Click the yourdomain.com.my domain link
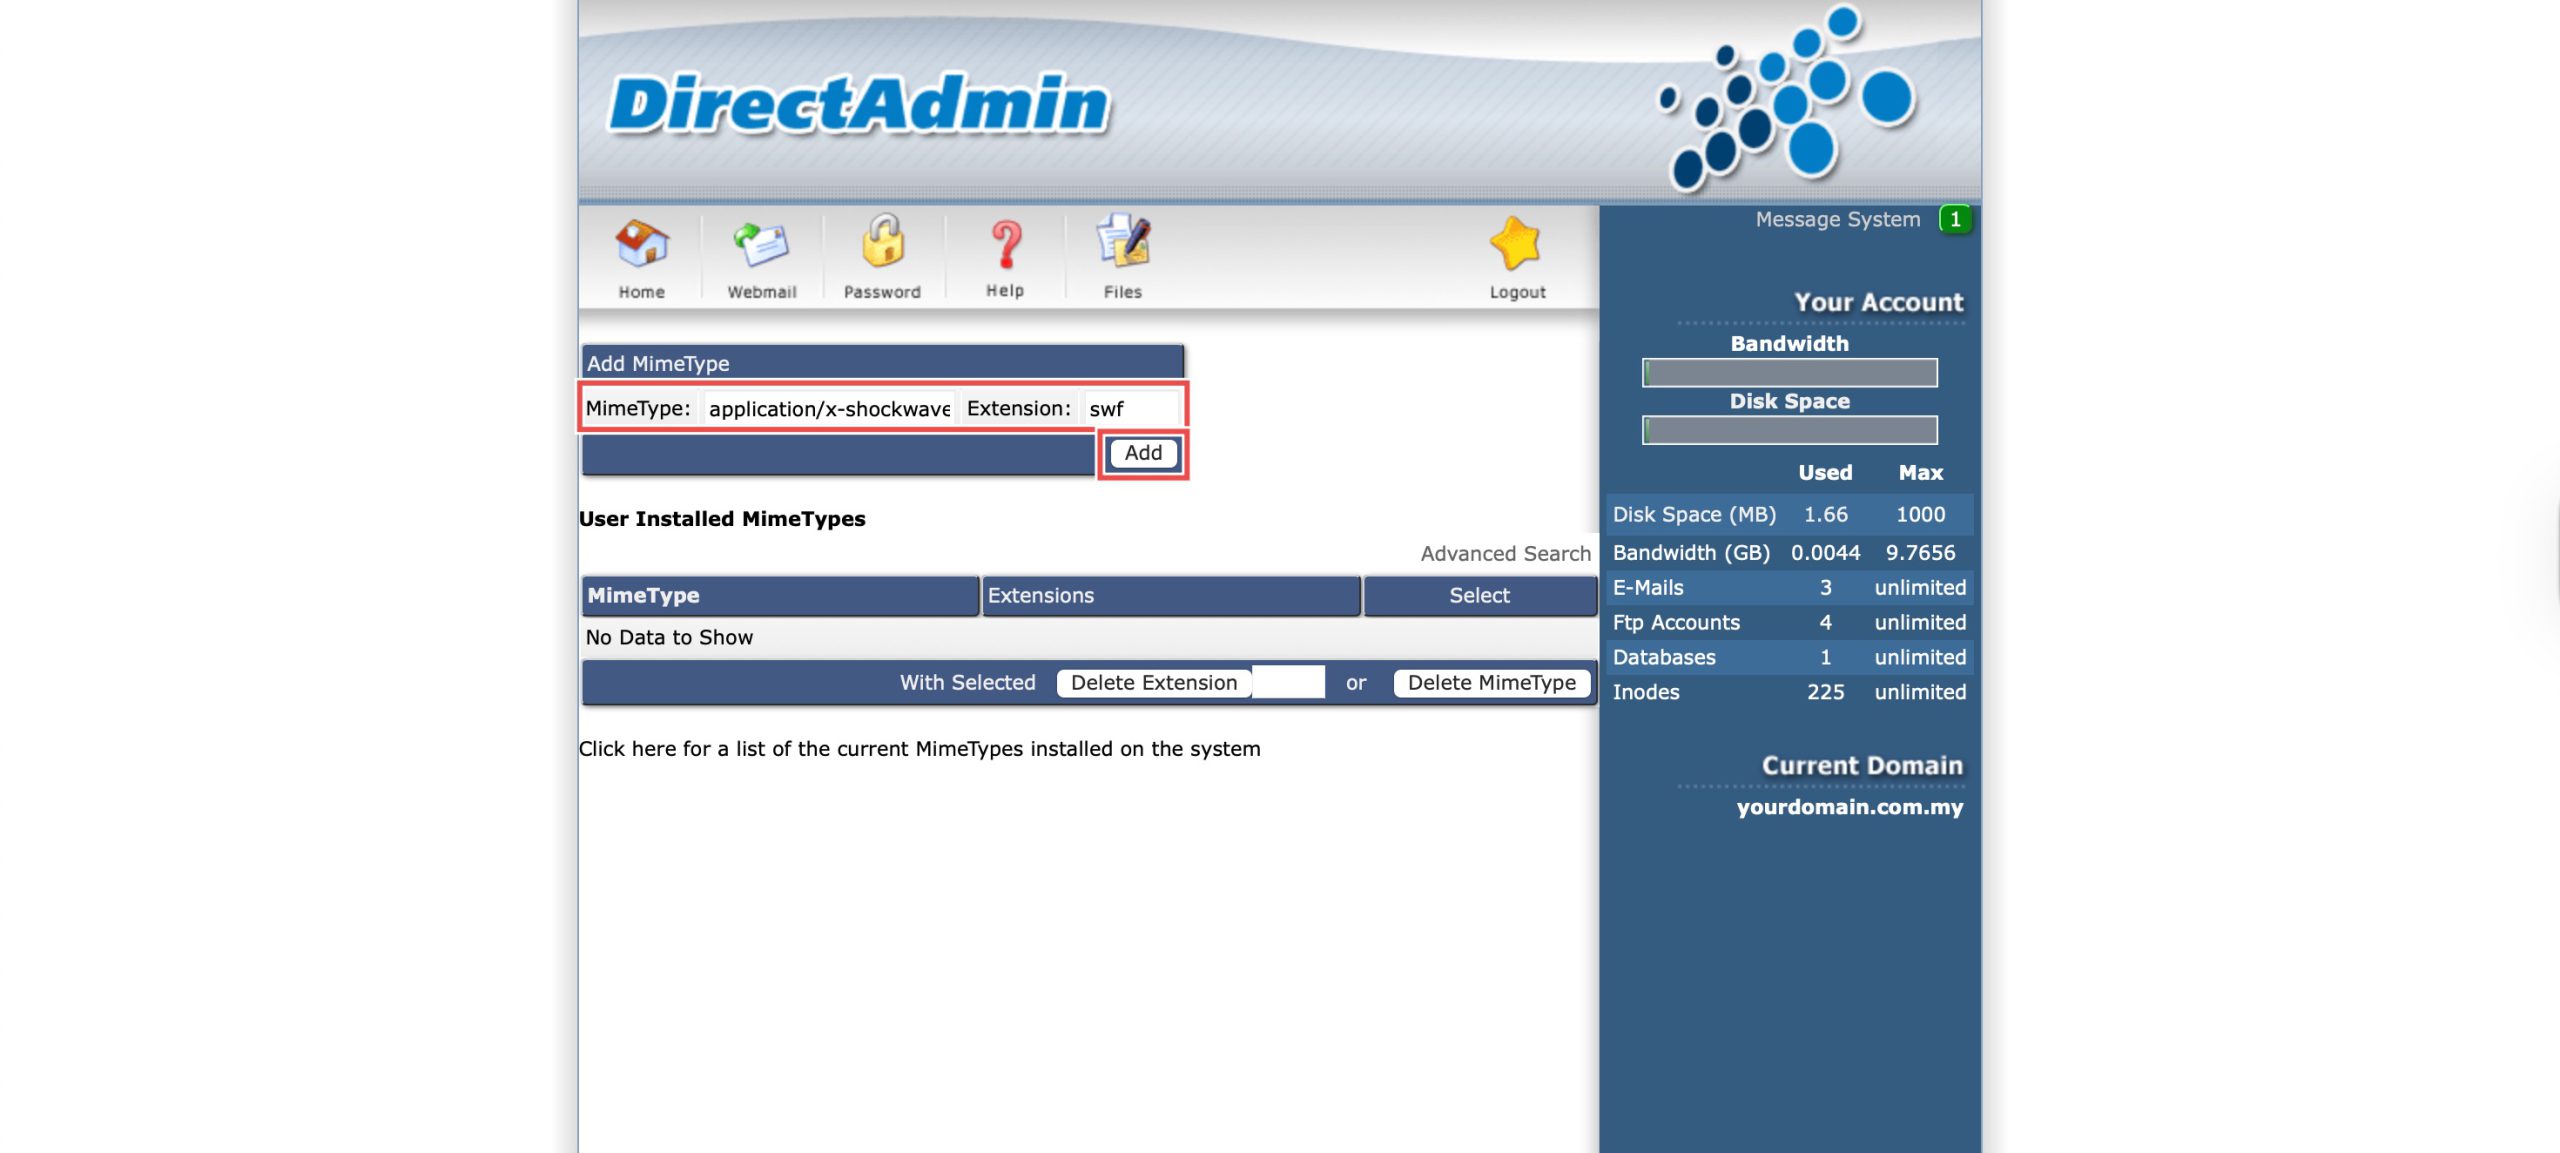Viewport: 2560px width, 1153px height. click(1849, 807)
